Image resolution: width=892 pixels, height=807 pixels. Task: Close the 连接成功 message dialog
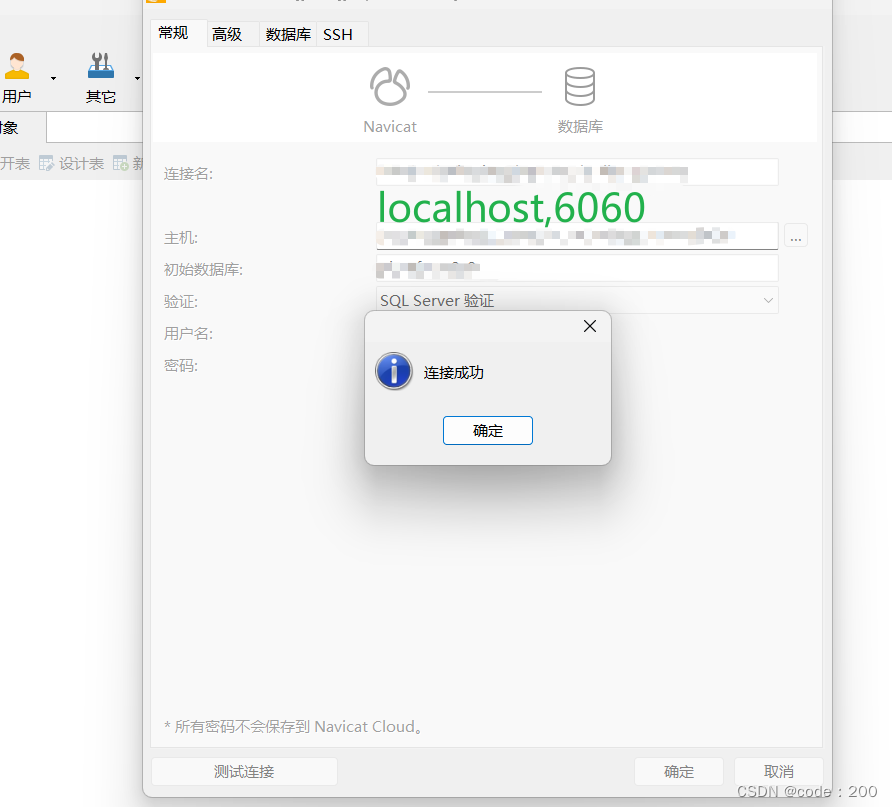(590, 326)
